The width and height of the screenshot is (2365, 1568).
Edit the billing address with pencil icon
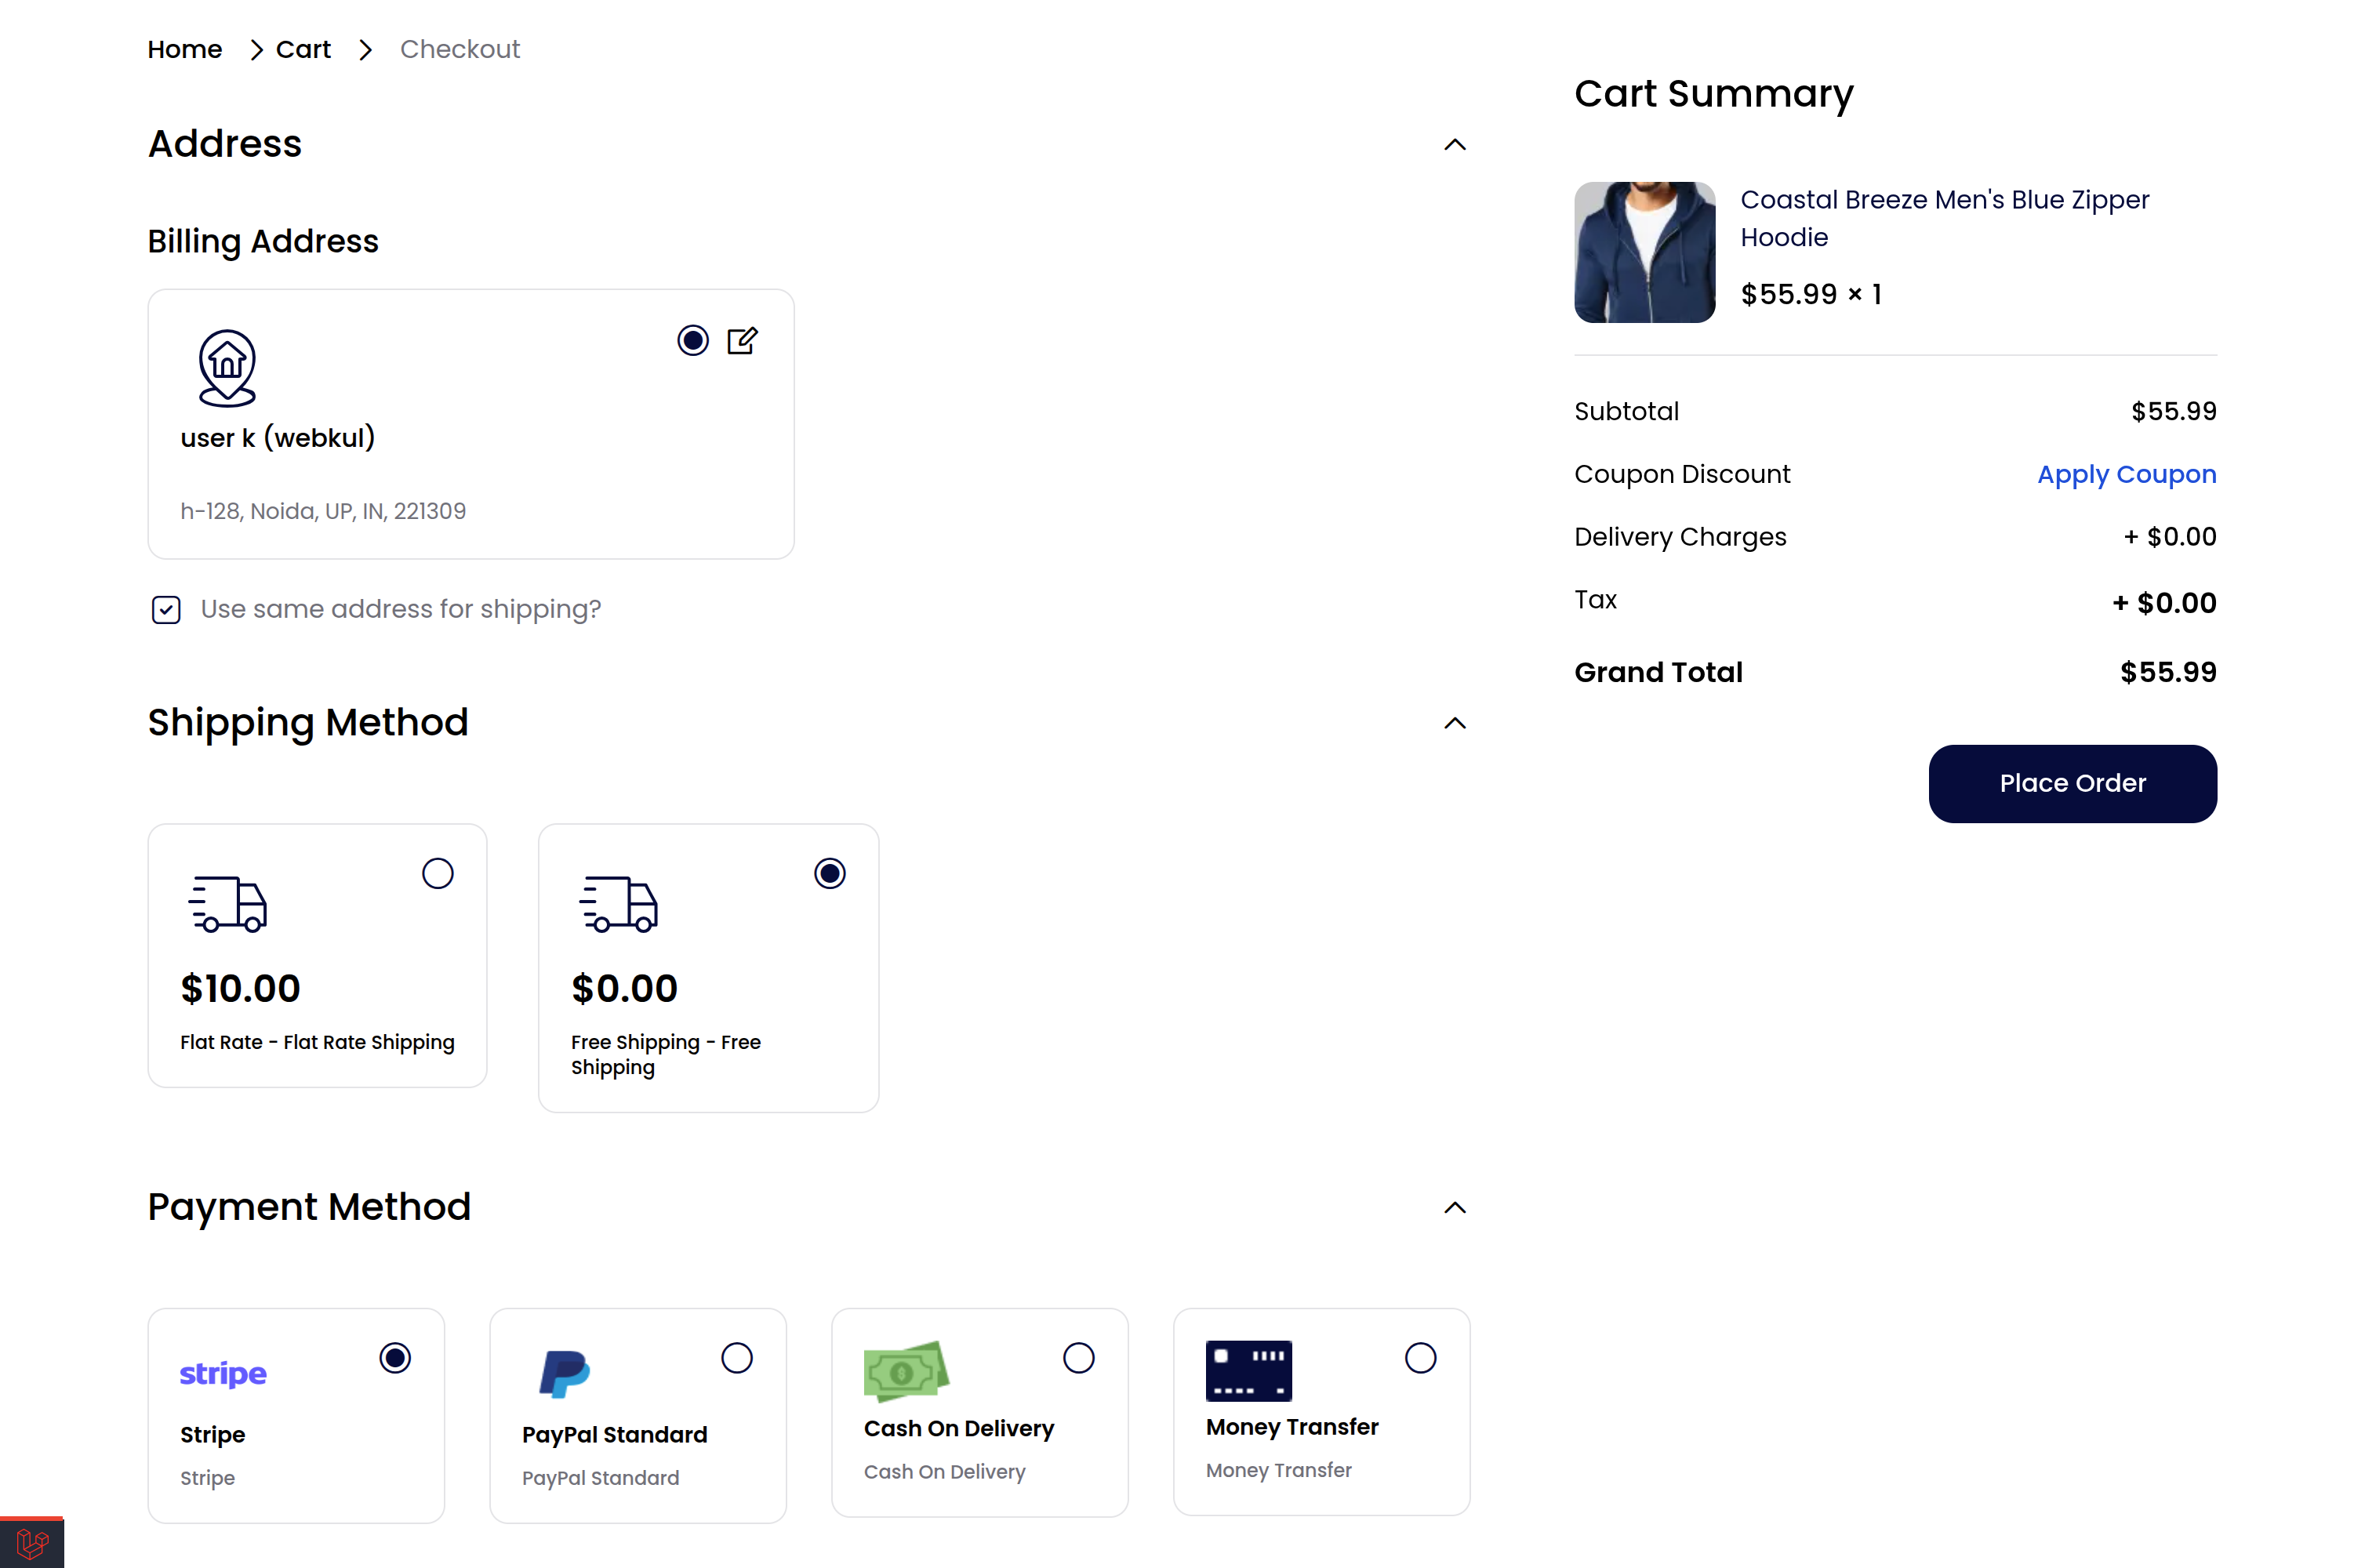point(742,341)
